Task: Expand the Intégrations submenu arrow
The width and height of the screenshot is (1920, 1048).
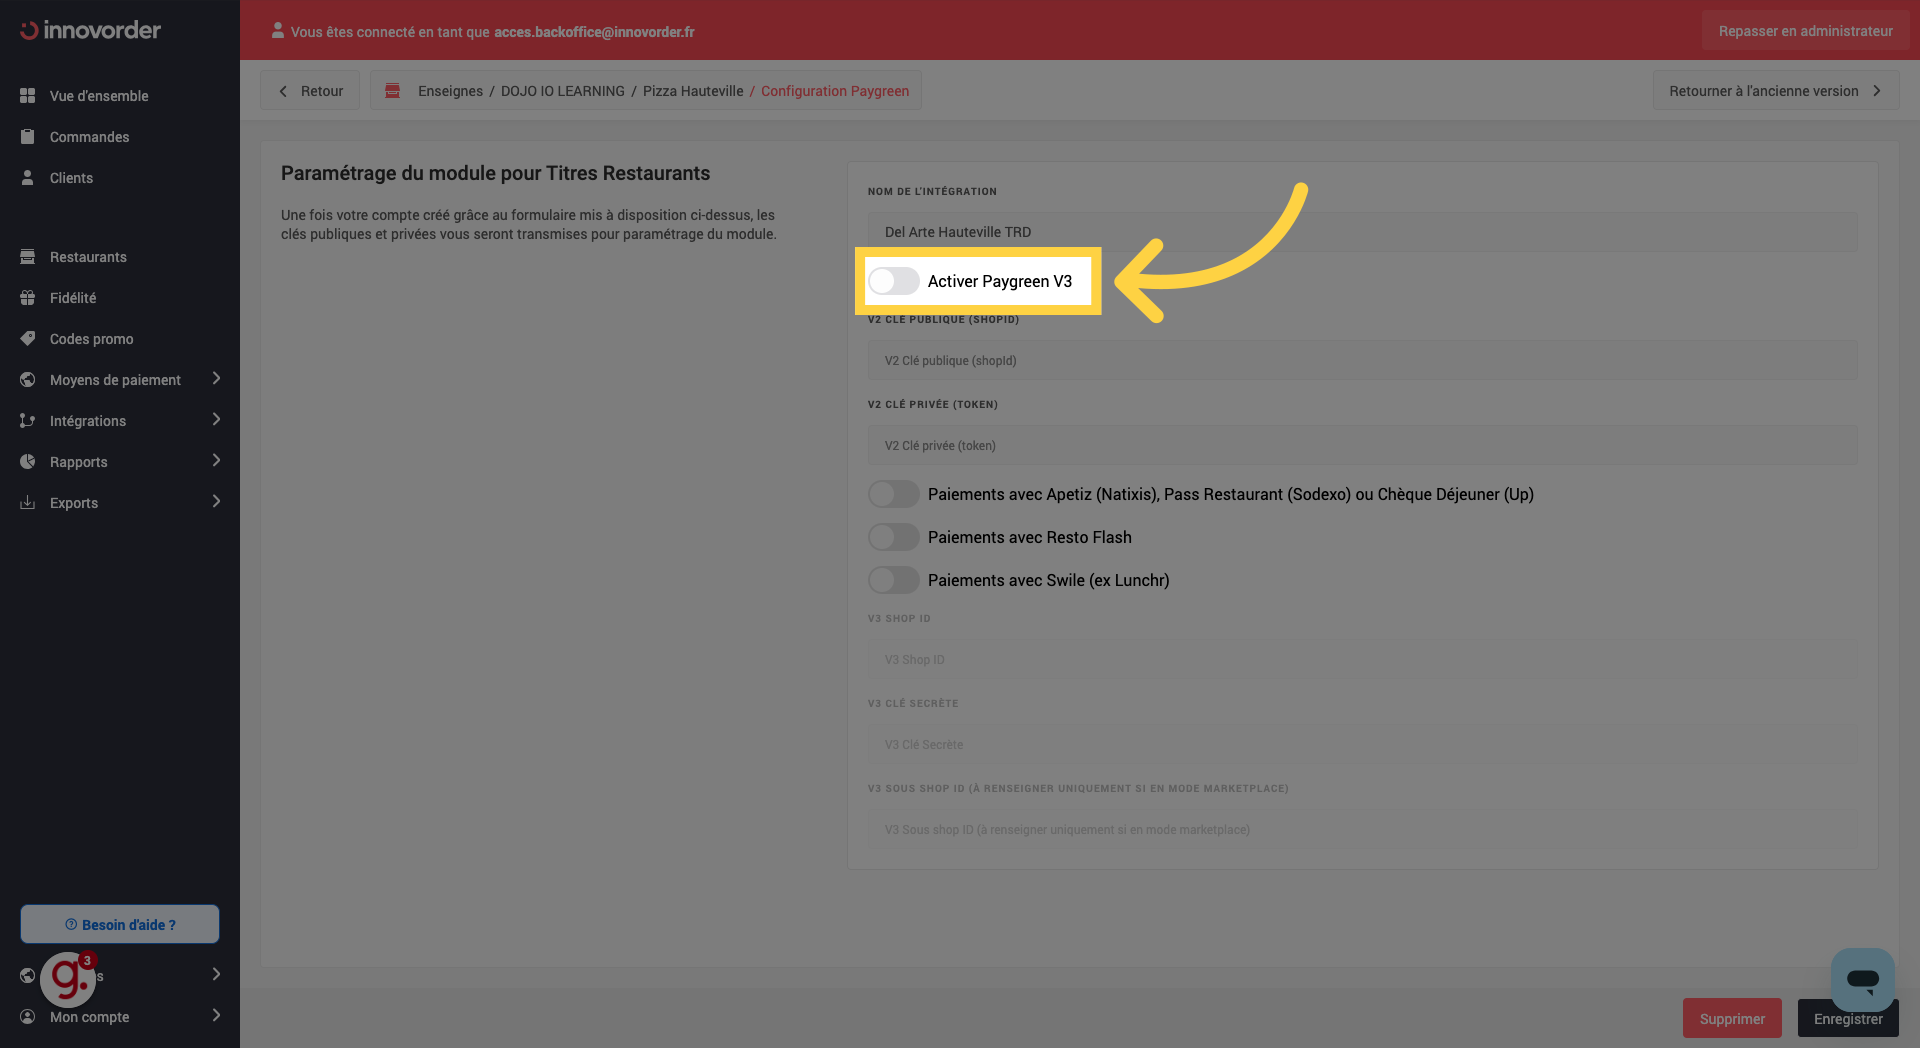Action: click(216, 420)
